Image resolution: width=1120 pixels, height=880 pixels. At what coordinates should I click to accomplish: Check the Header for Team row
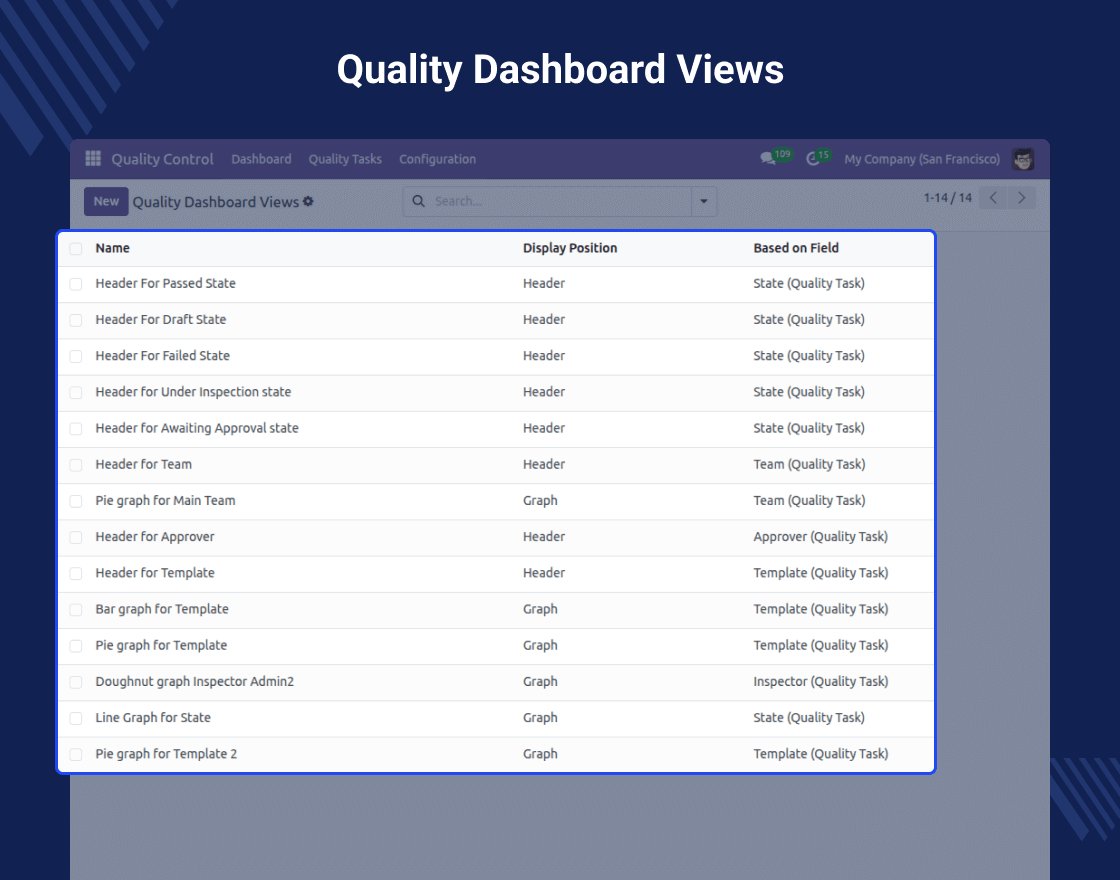[x=76, y=465]
